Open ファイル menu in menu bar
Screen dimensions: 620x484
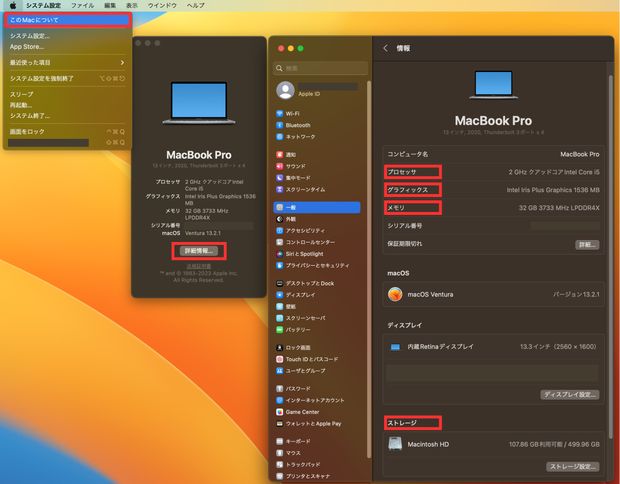(x=82, y=5)
